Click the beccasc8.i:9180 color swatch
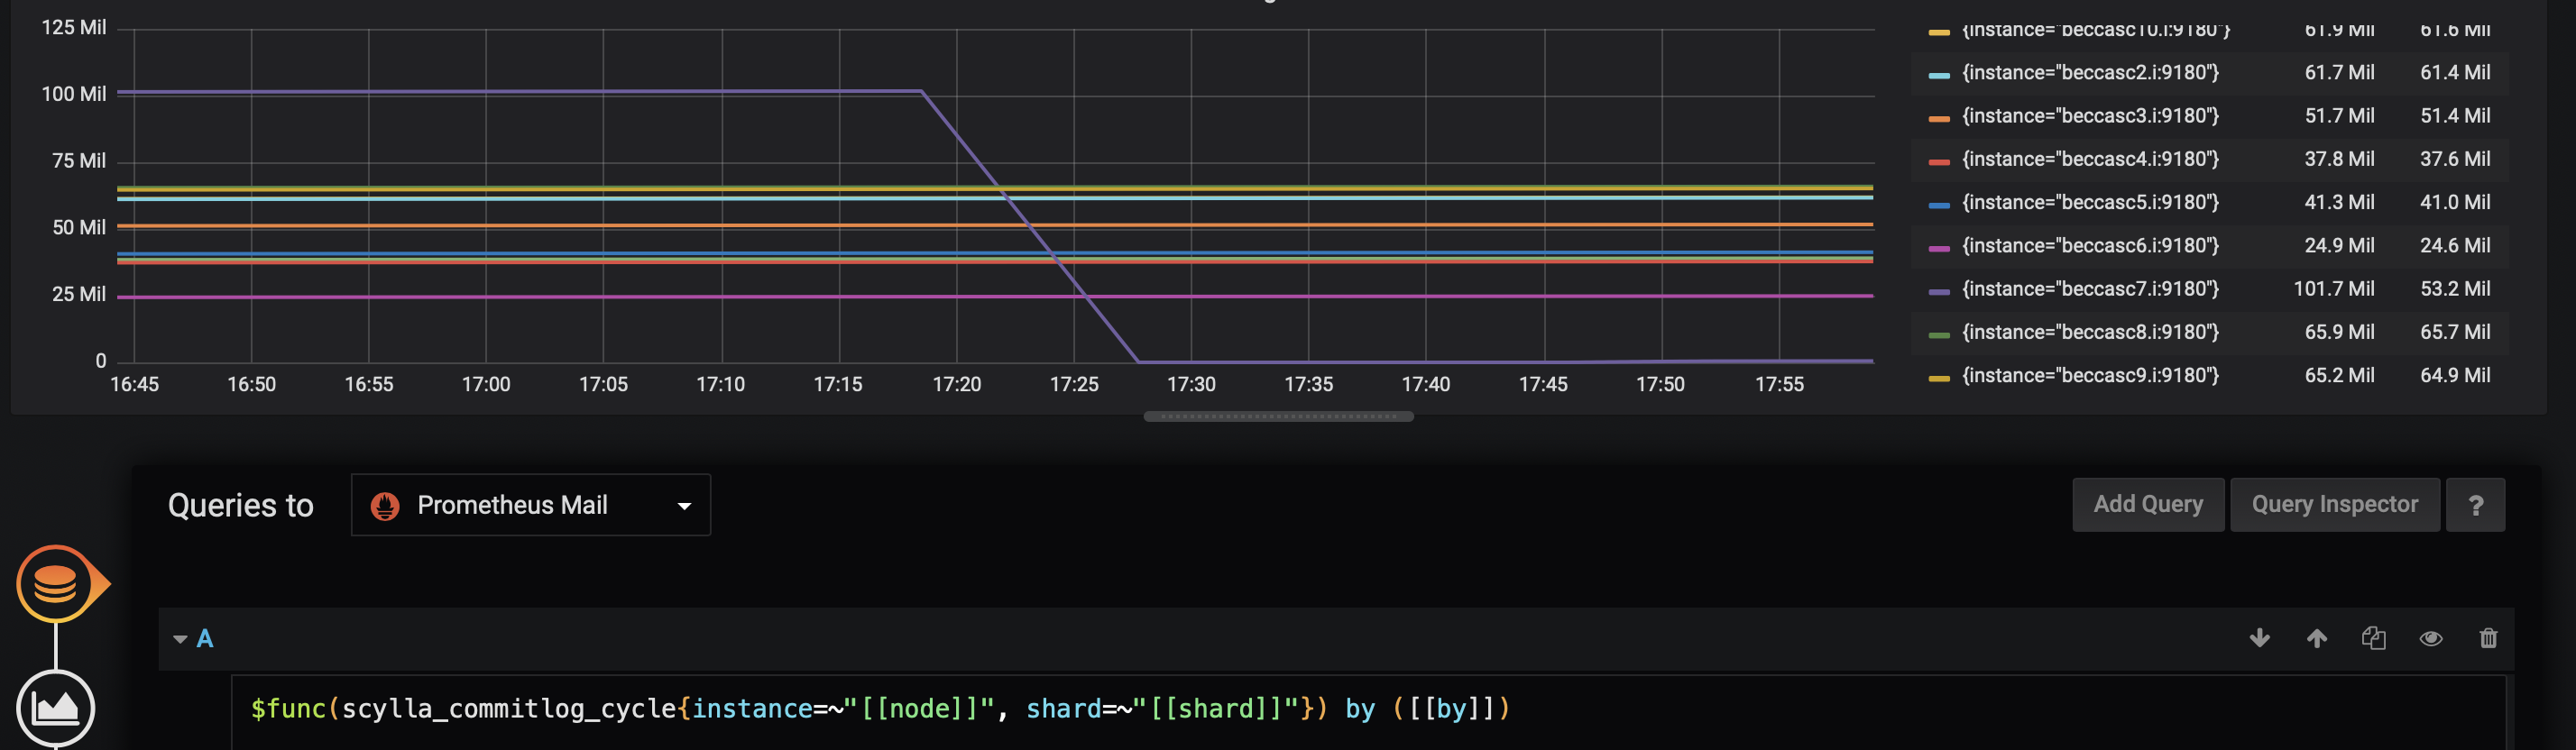 (1939, 335)
